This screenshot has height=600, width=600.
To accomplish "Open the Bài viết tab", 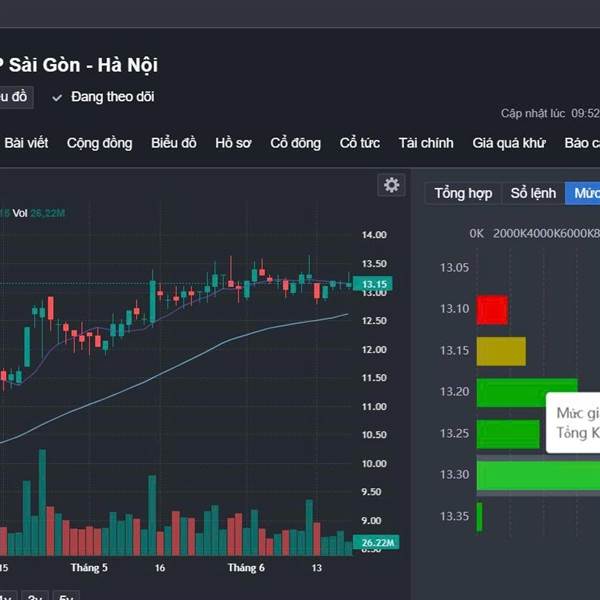I will (x=26, y=143).
